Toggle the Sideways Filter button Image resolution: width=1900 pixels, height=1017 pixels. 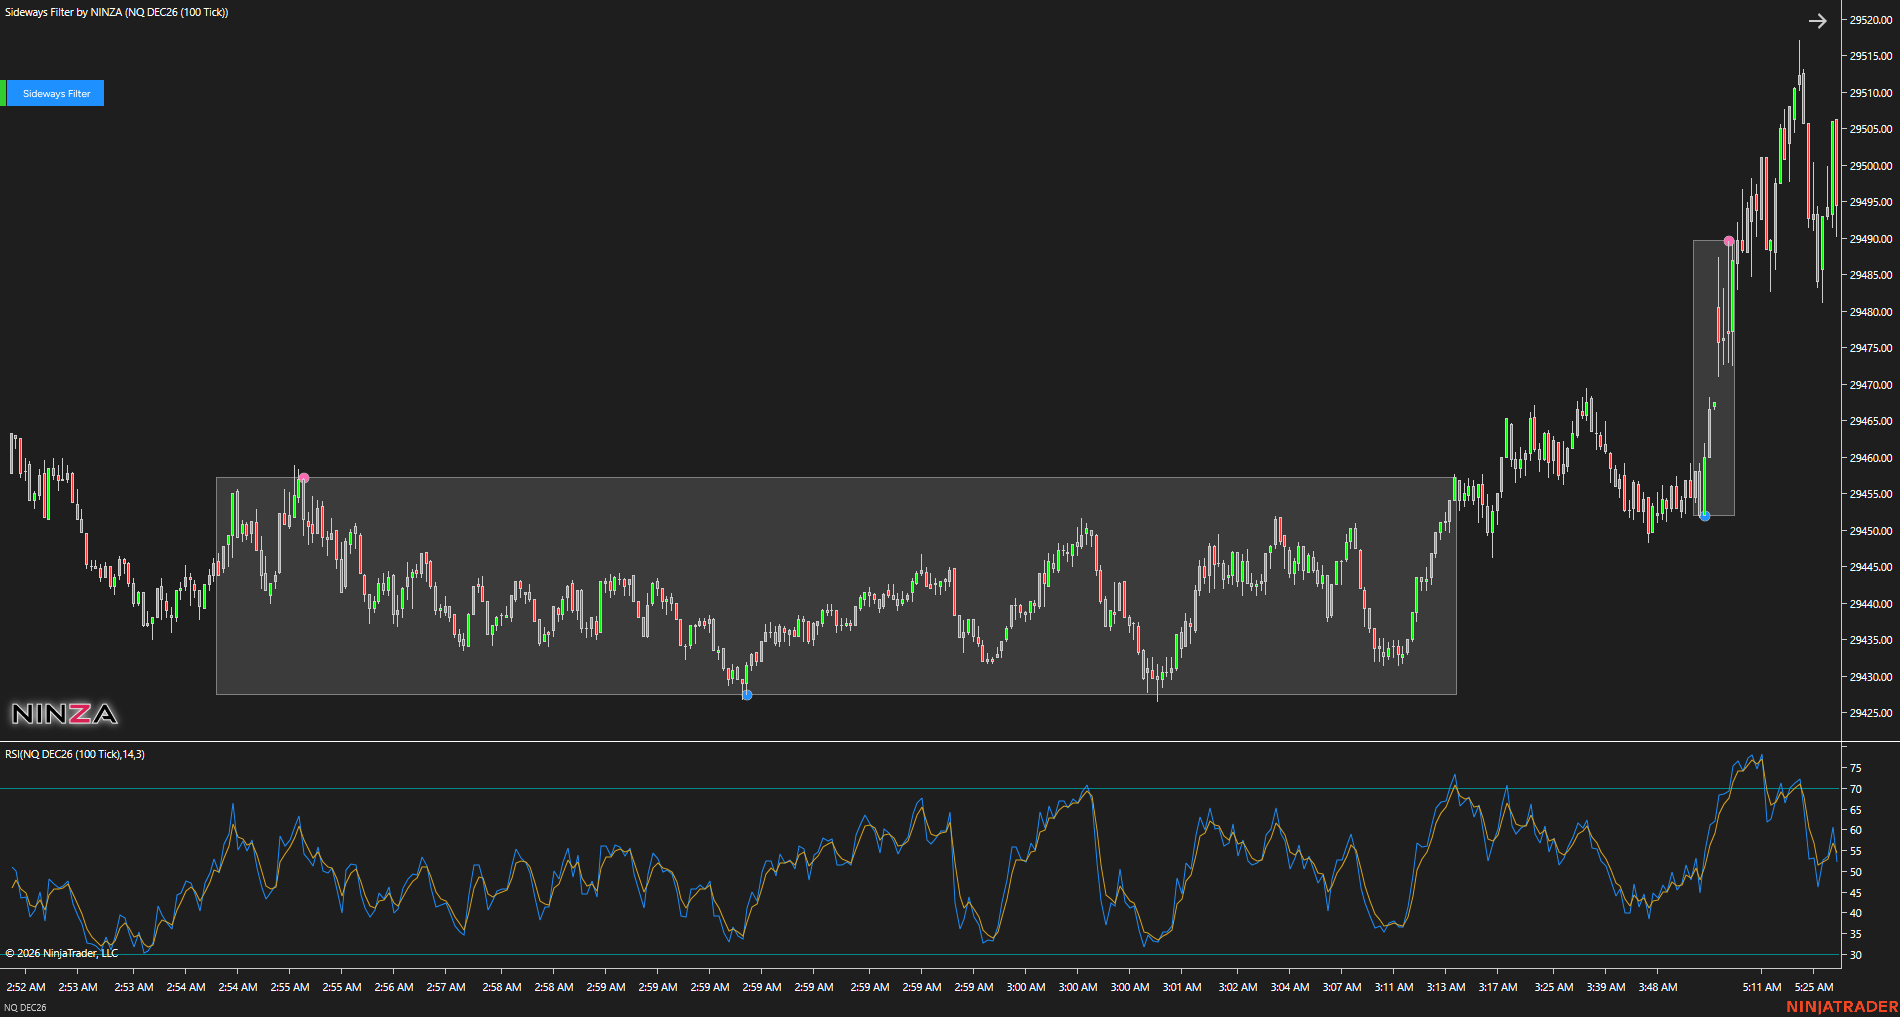click(56, 93)
